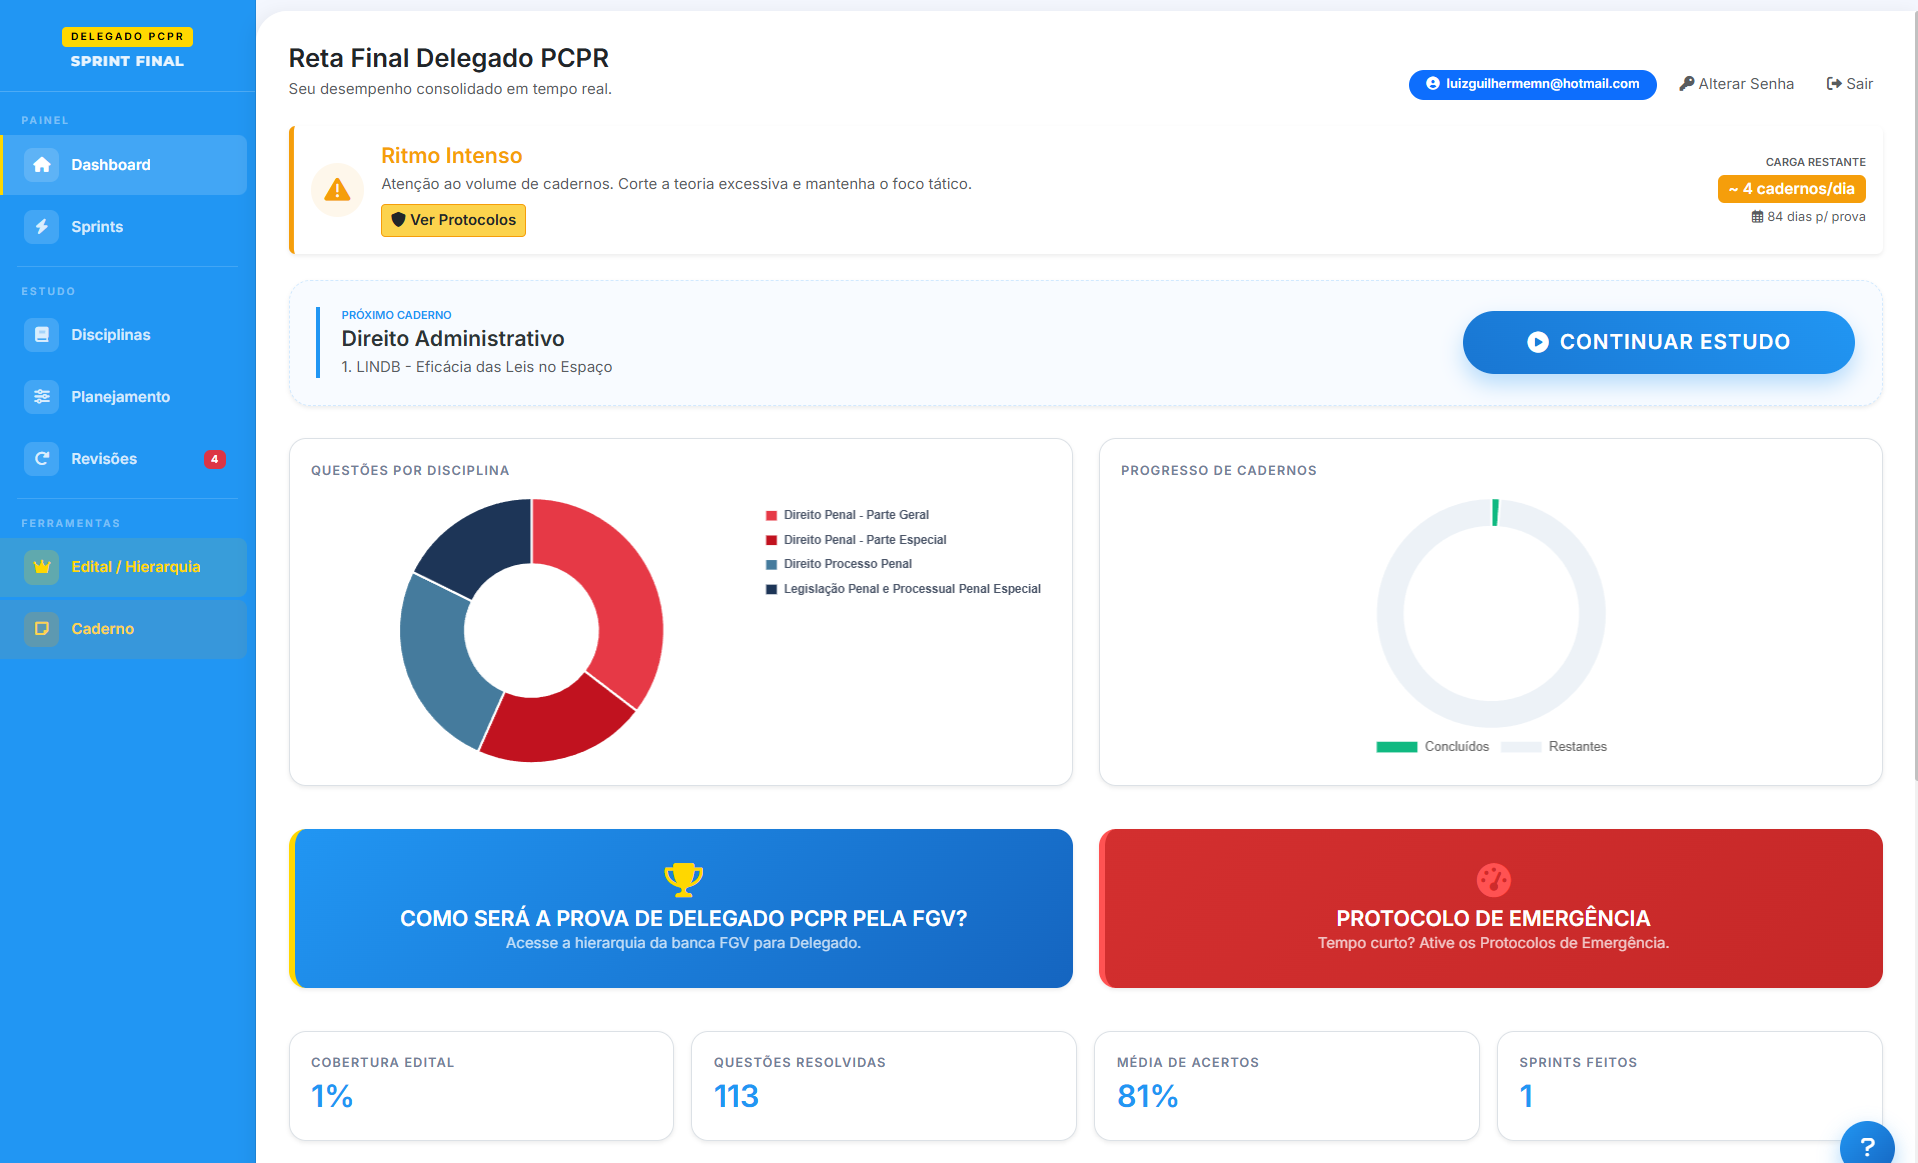Open Revisões with 4 pending
The width and height of the screenshot is (1918, 1163).
pyautogui.click(x=124, y=459)
